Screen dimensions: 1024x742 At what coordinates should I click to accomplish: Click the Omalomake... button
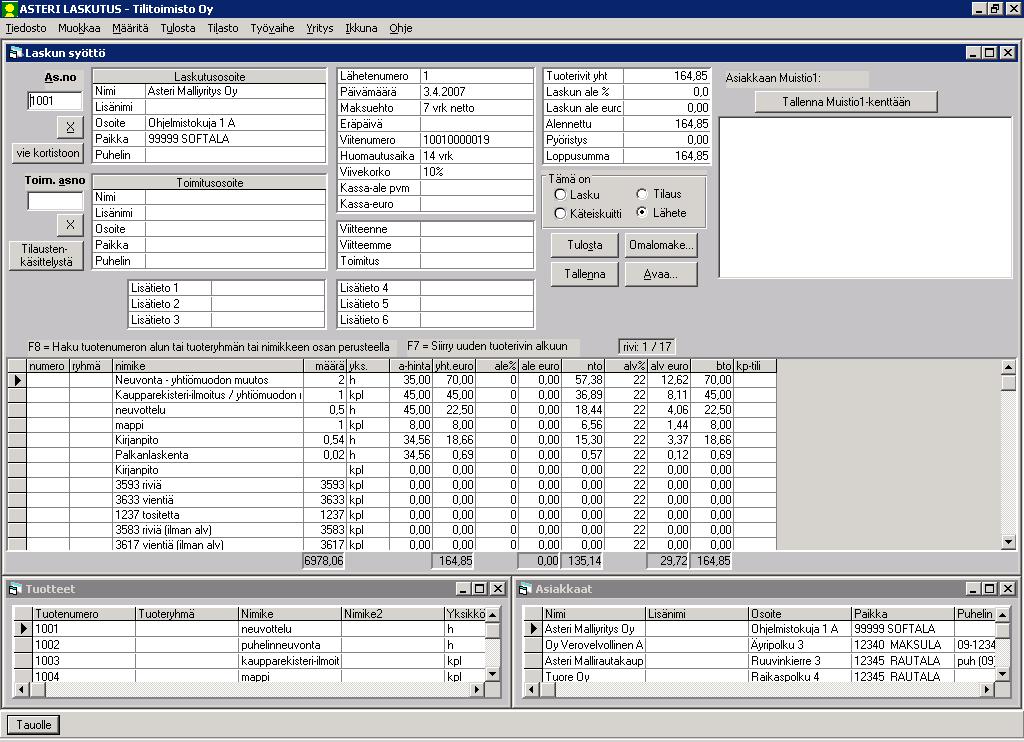pyautogui.click(x=661, y=245)
